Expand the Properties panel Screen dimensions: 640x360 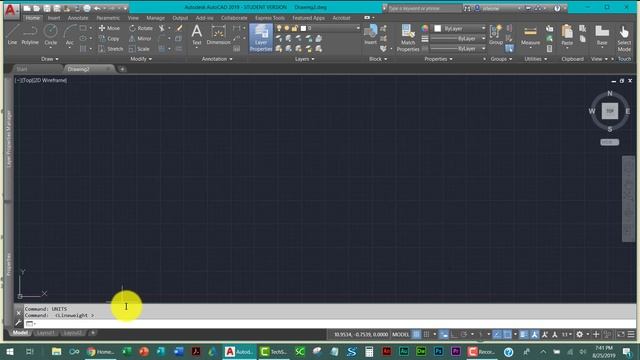[438, 59]
